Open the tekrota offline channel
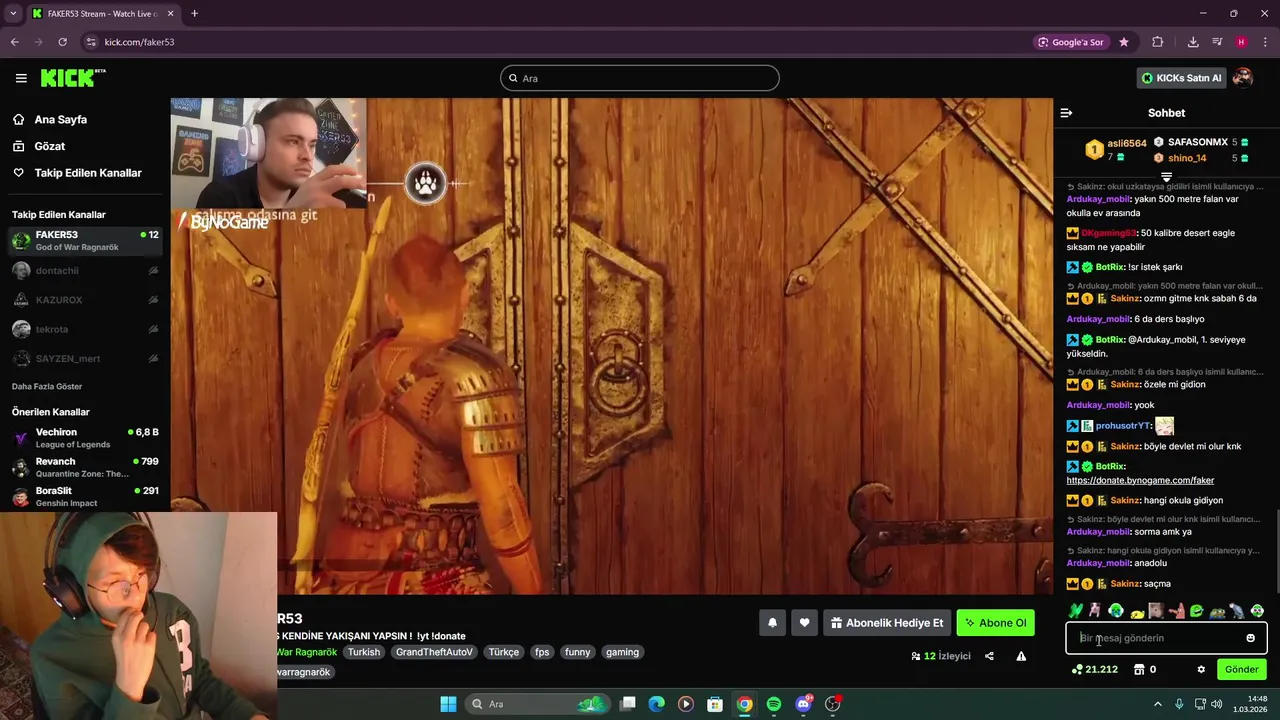The height and width of the screenshot is (720, 1280). (85, 329)
